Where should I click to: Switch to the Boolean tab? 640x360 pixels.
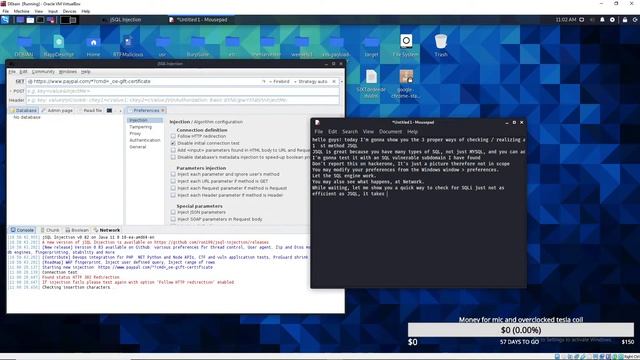[x=77, y=230]
